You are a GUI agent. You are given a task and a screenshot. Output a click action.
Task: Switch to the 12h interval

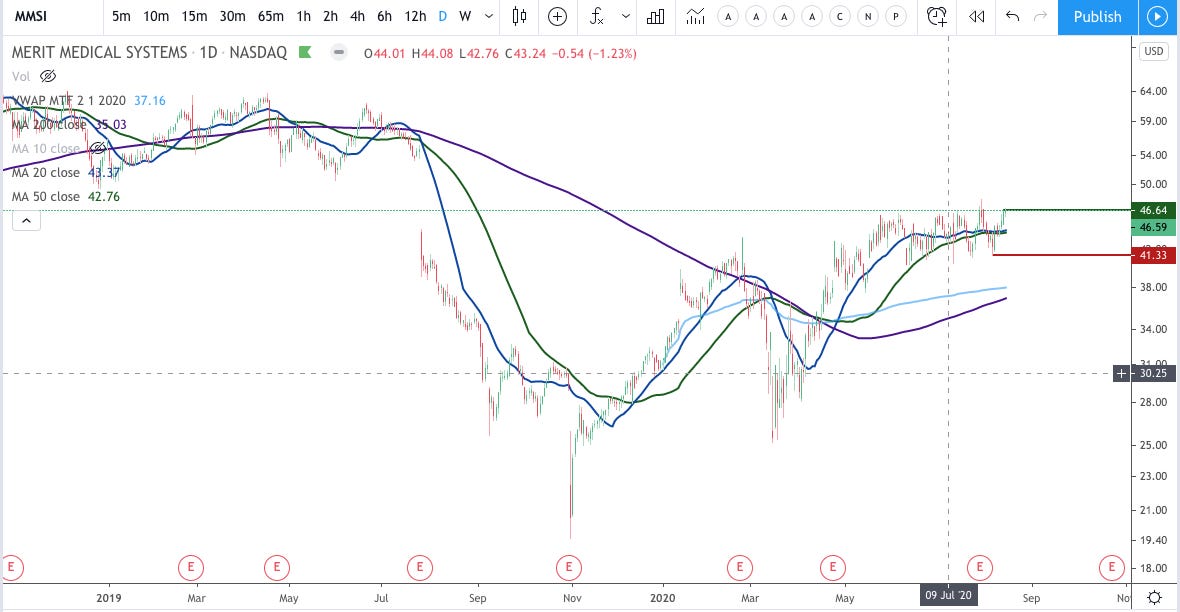click(x=415, y=17)
